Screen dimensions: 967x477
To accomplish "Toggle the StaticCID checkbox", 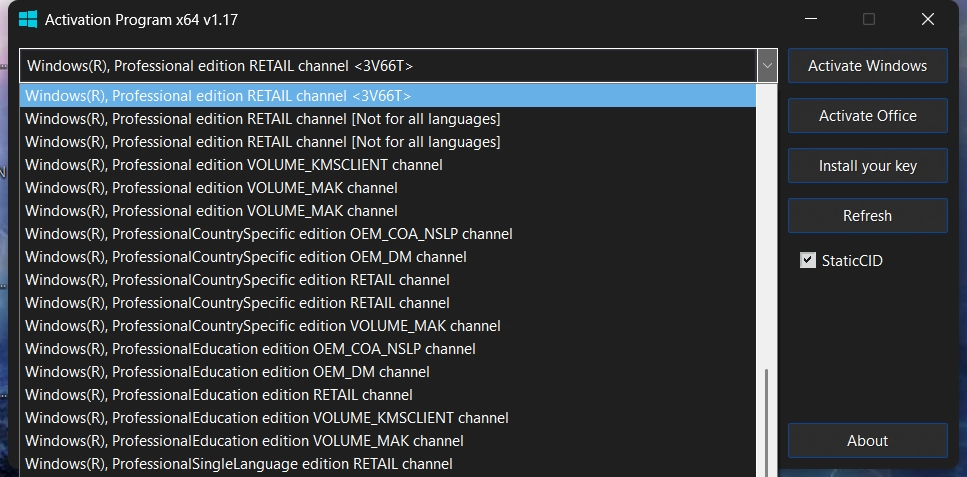I will [808, 261].
